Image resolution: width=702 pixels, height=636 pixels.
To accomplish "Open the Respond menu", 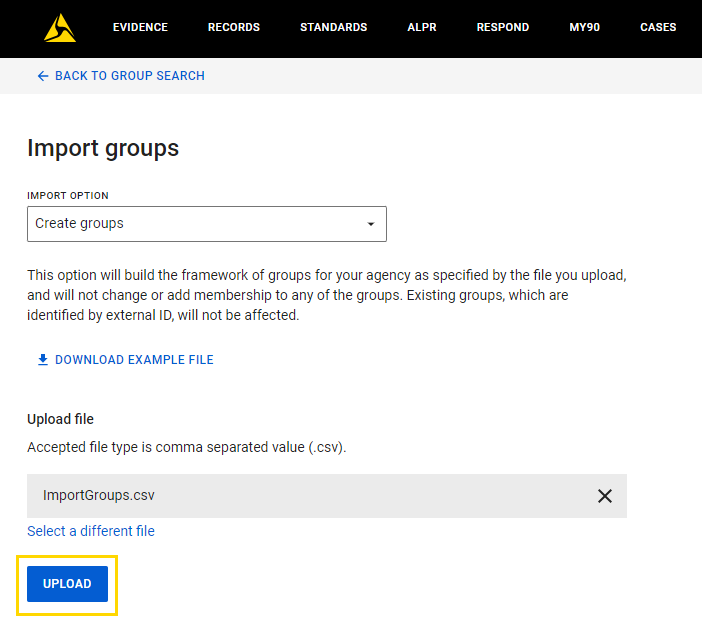I will [503, 27].
